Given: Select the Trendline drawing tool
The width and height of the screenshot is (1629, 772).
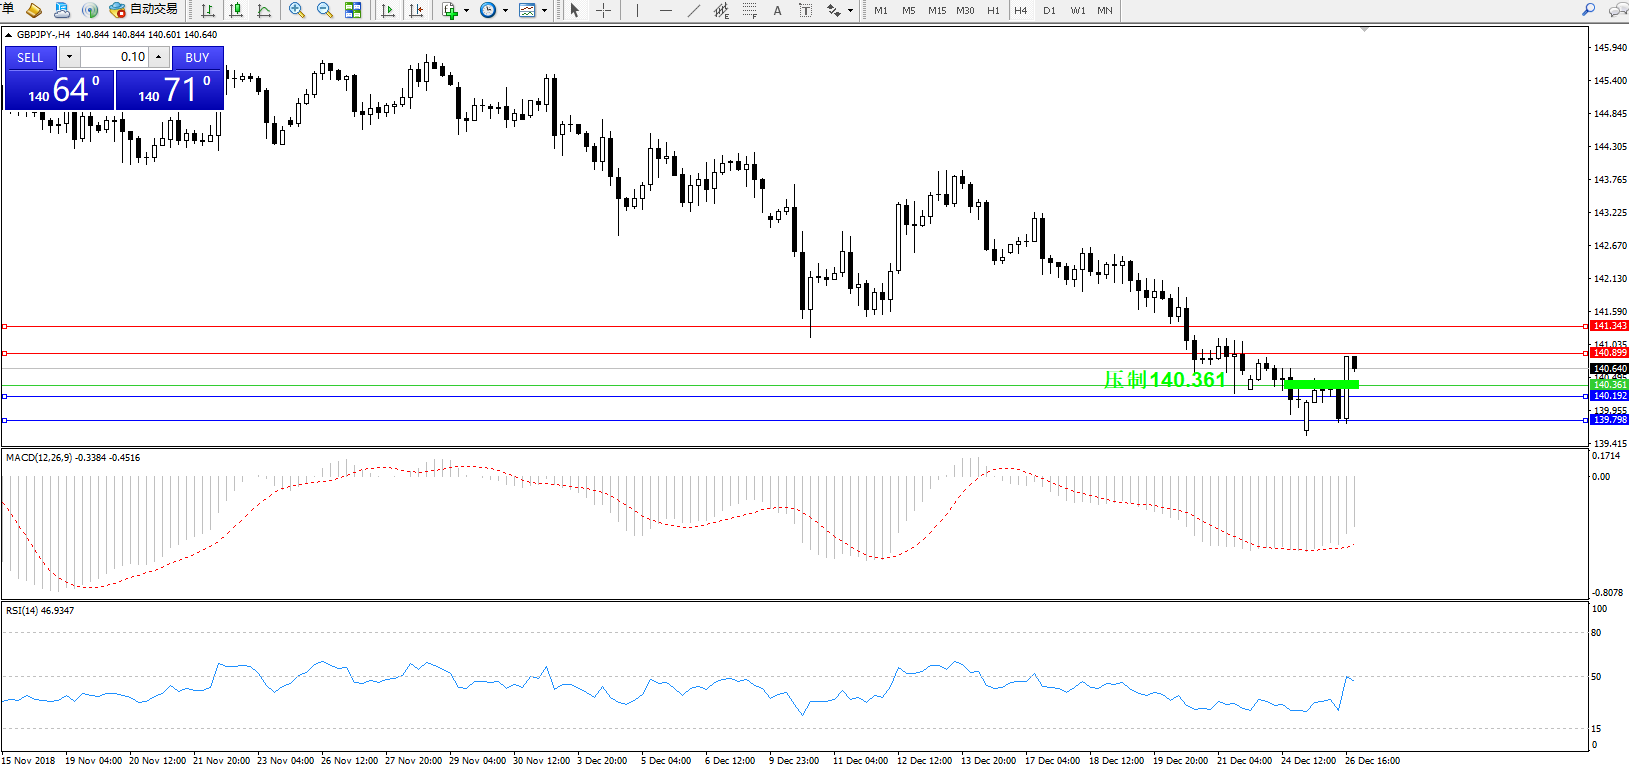Looking at the screenshot, I should click(x=694, y=10).
